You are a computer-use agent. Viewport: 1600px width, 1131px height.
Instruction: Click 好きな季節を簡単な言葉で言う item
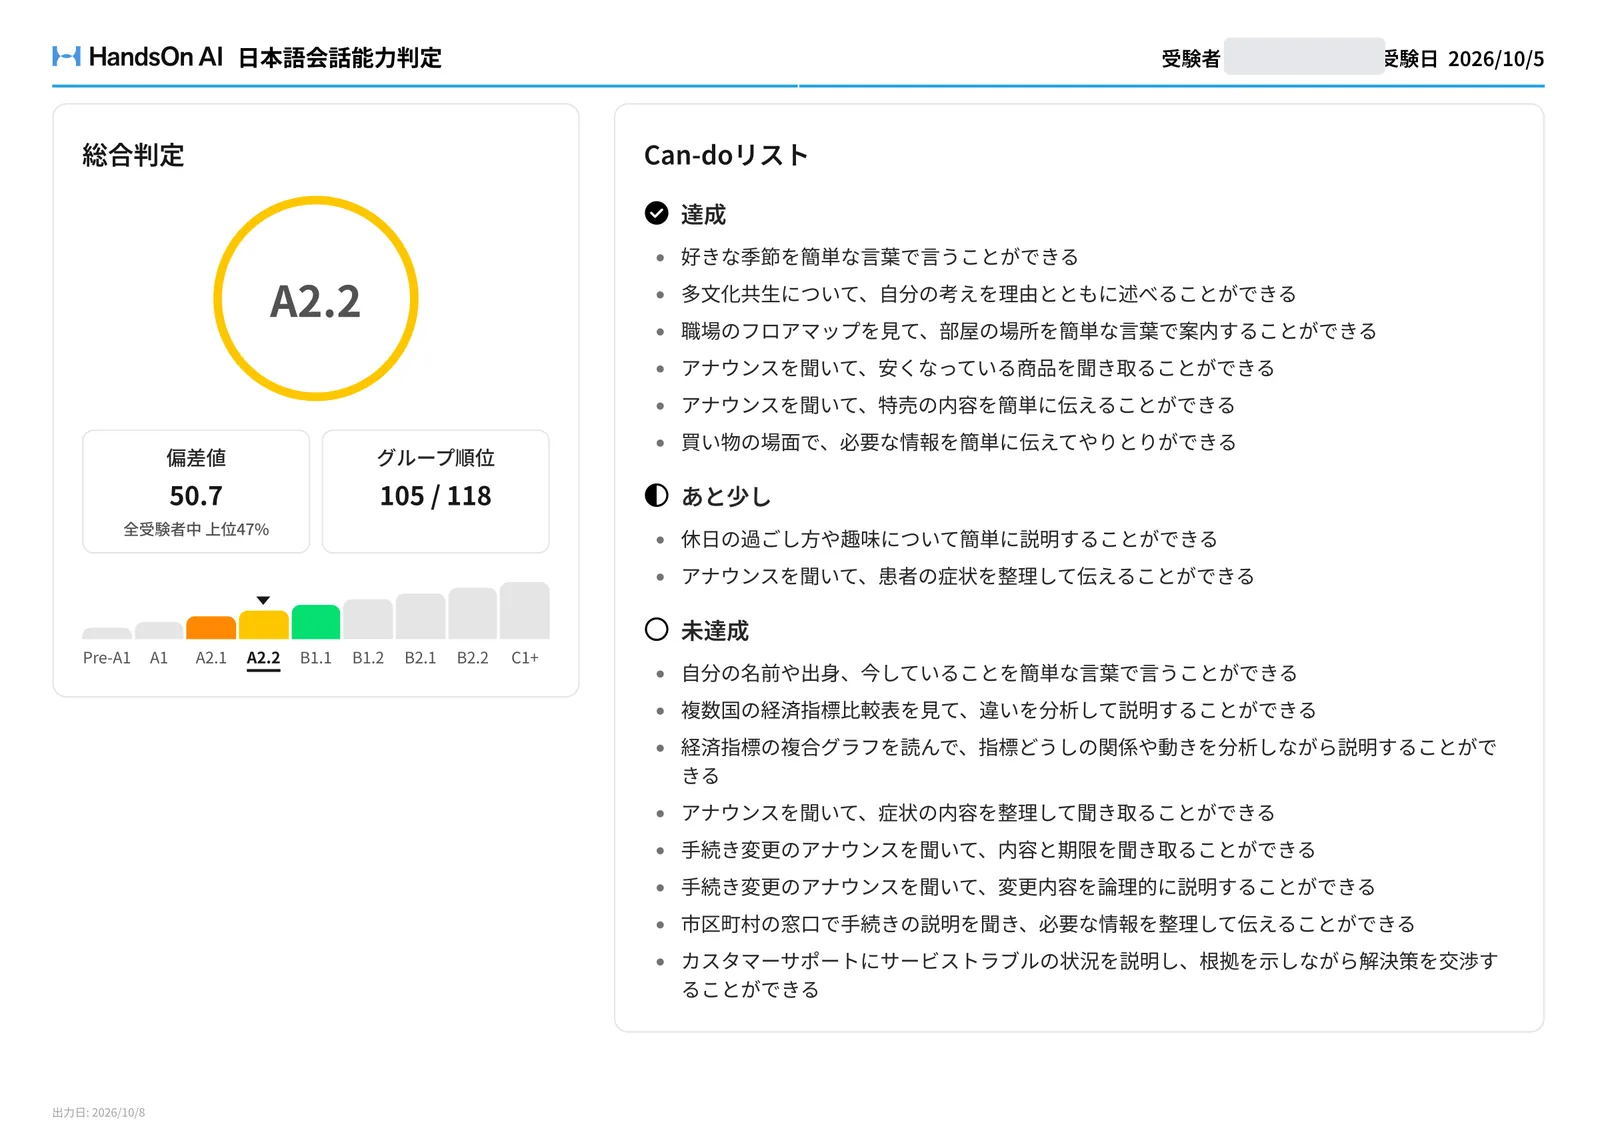(x=880, y=257)
